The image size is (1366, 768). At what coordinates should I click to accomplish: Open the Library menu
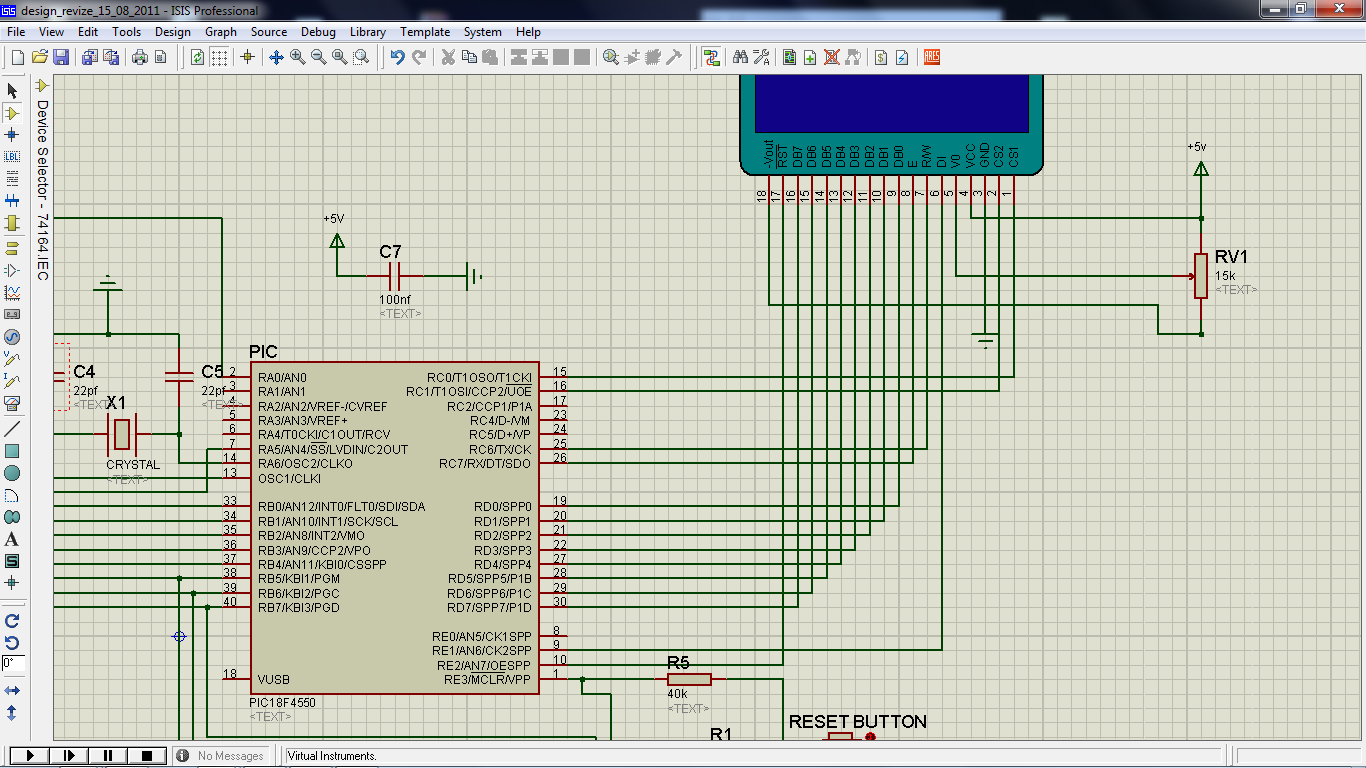368,32
